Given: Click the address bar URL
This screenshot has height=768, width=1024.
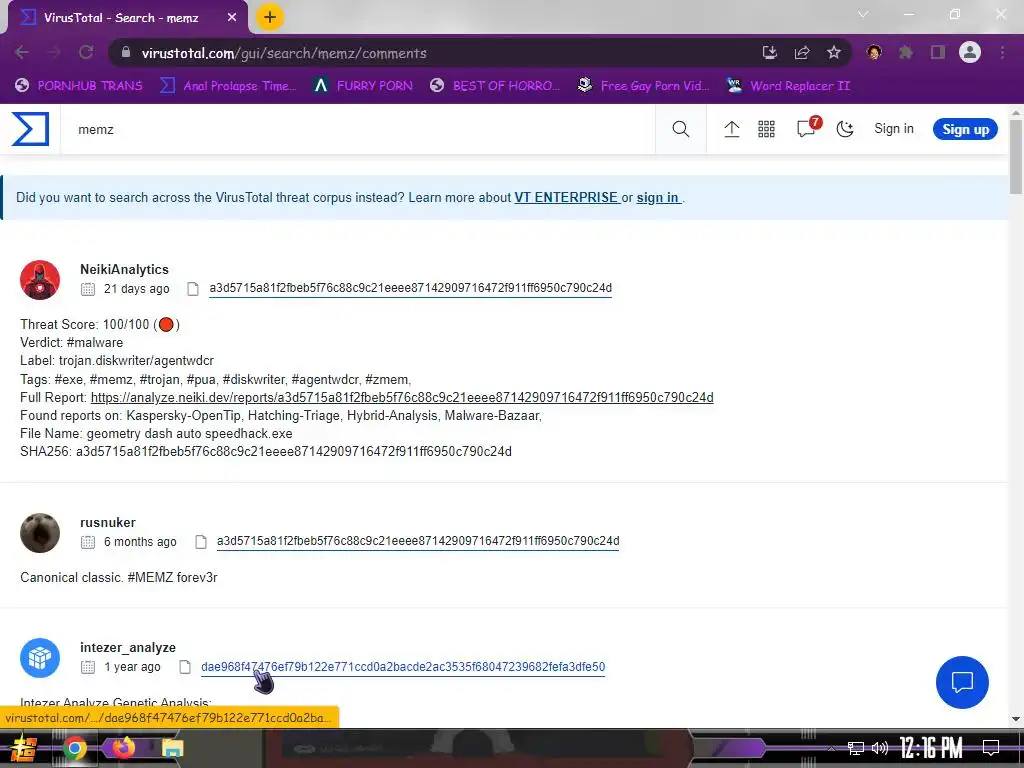Looking at the screenshot, I should (284, 54).
